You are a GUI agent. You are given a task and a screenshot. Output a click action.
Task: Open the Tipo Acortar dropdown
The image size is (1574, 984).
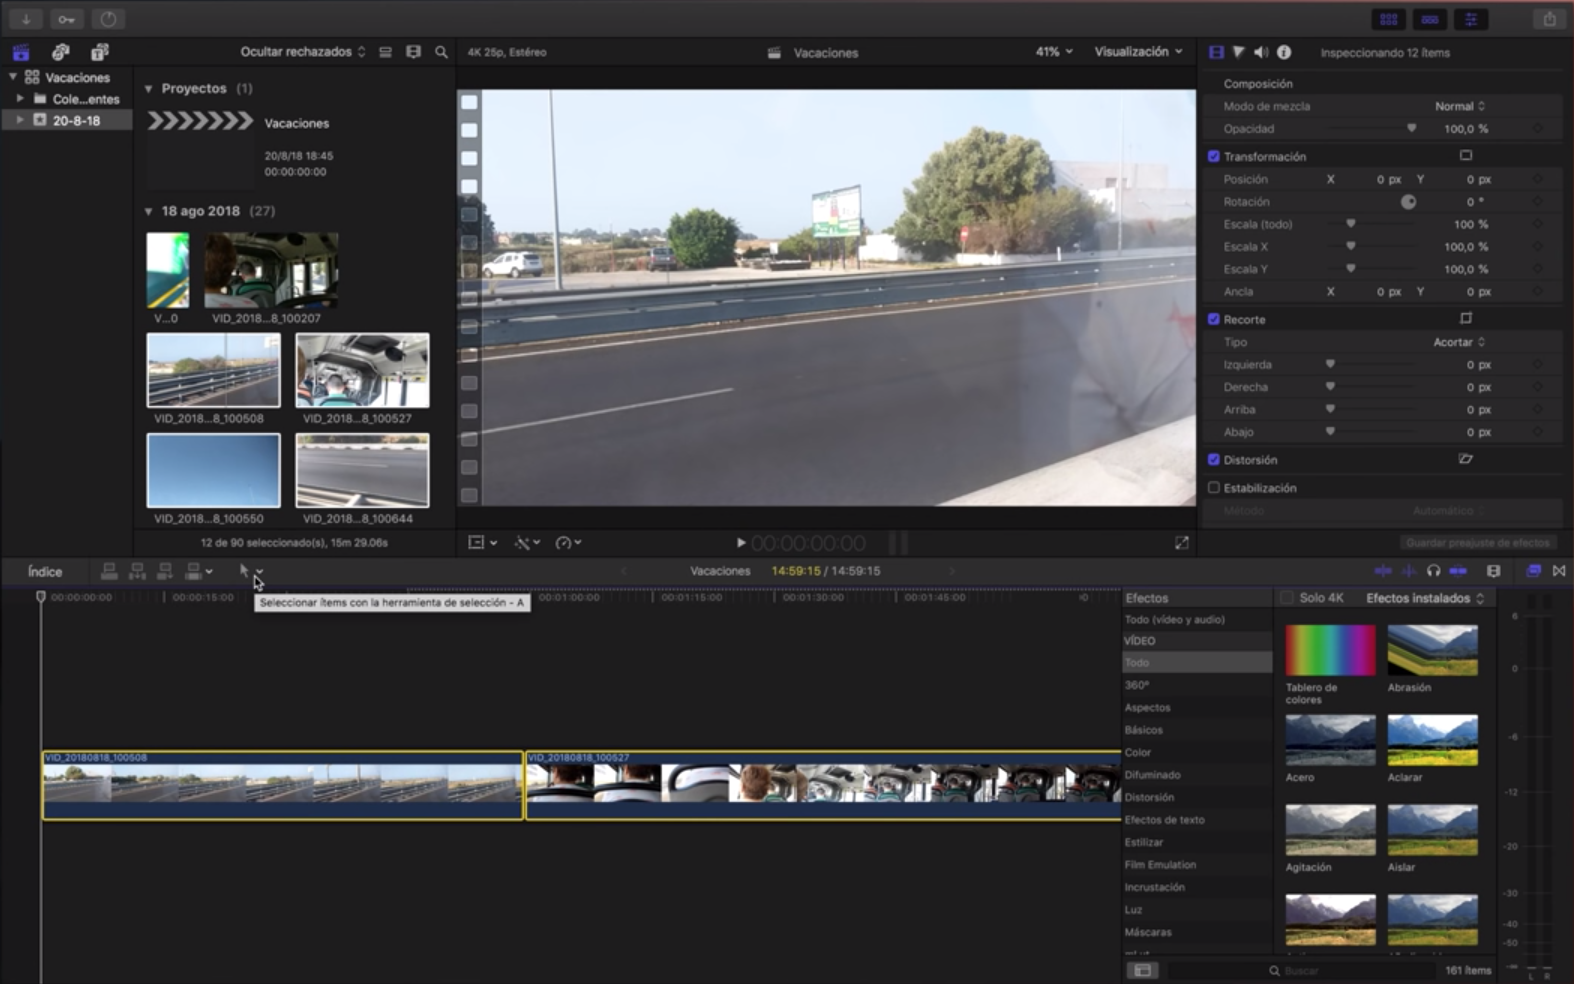coord(1459,342)
